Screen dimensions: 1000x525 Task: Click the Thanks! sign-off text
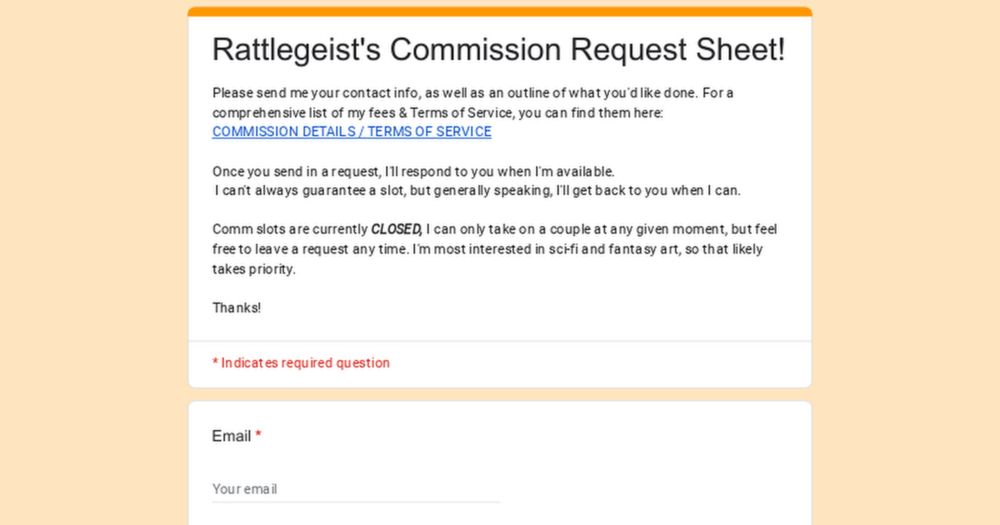tap(237, 308)
